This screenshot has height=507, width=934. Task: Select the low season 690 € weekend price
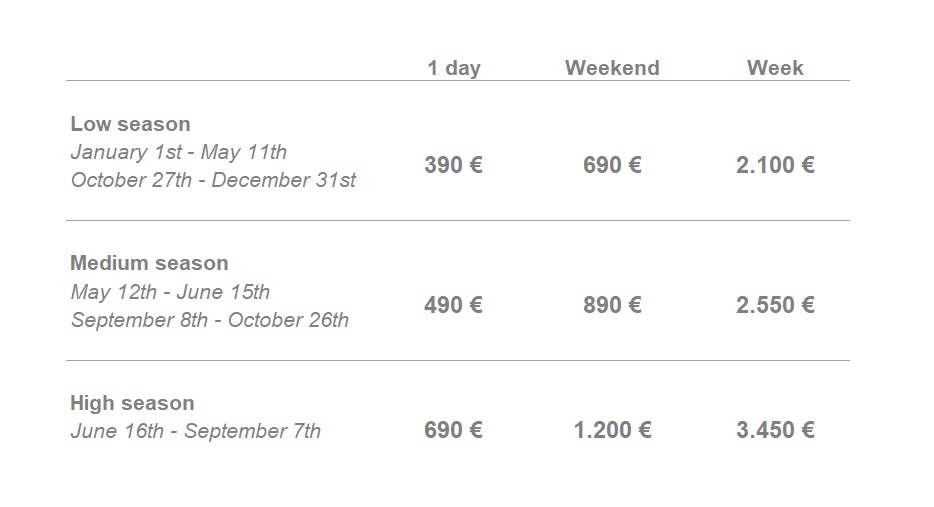(612, 165)
